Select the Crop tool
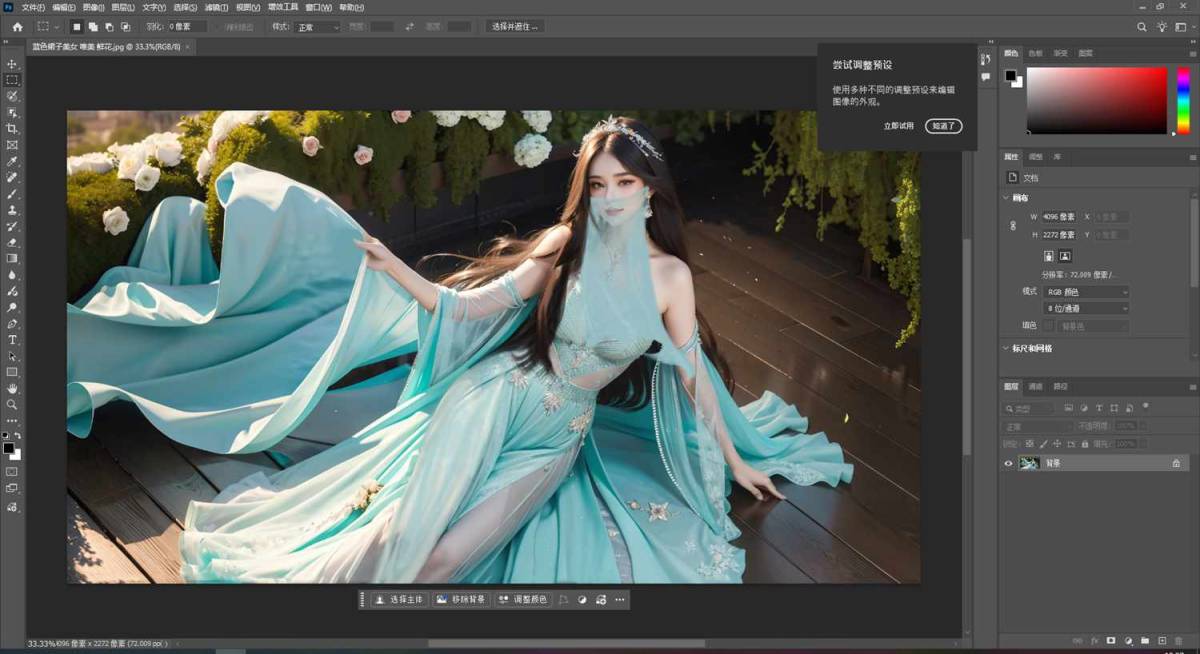This screenshot has height=654, width=1200. coord(12,128)
